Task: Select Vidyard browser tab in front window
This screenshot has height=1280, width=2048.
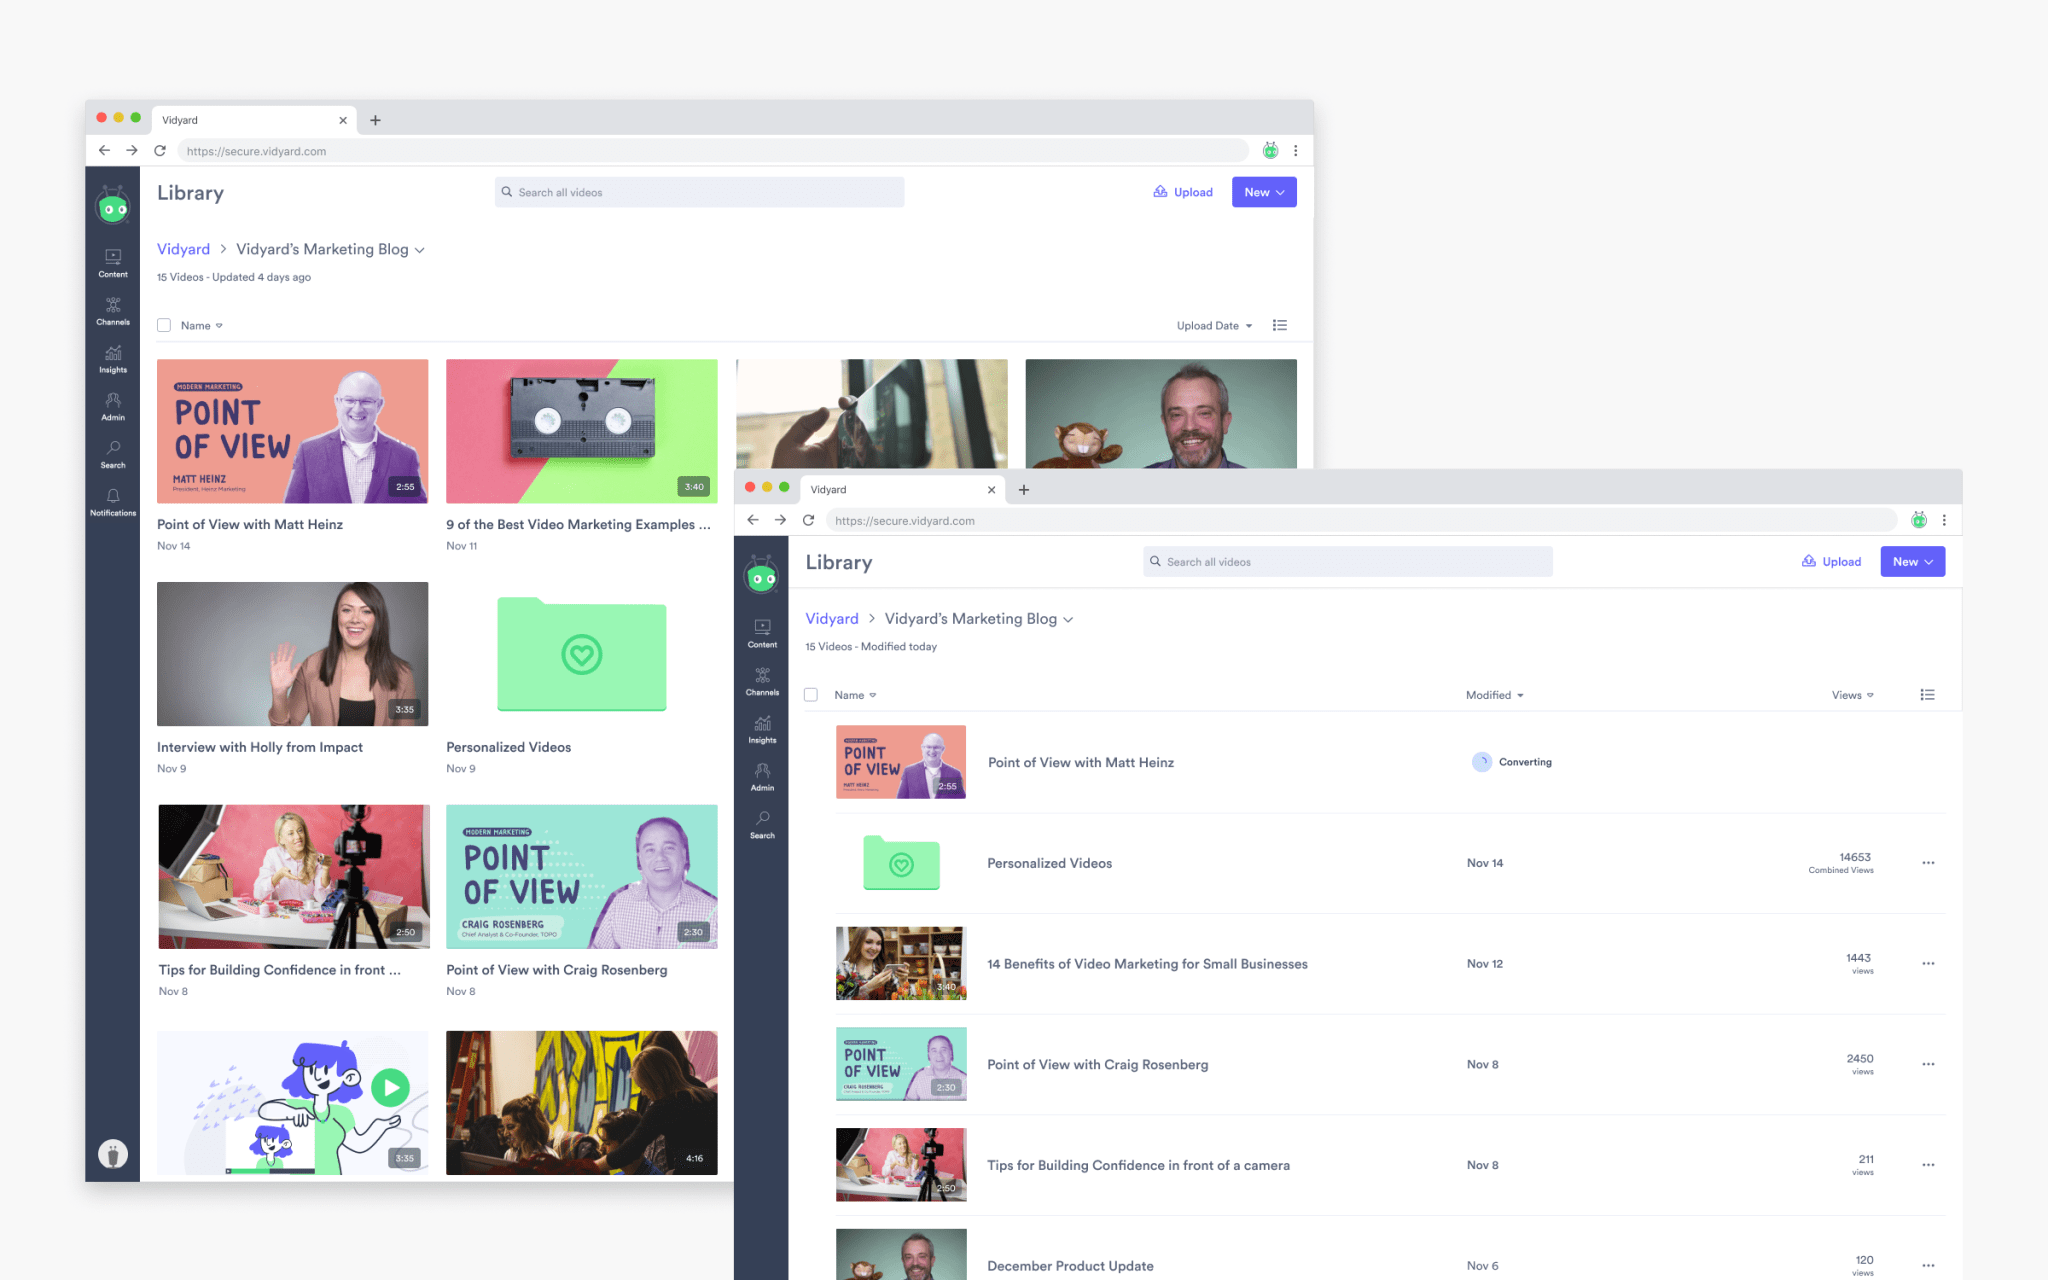Action: 903,489
